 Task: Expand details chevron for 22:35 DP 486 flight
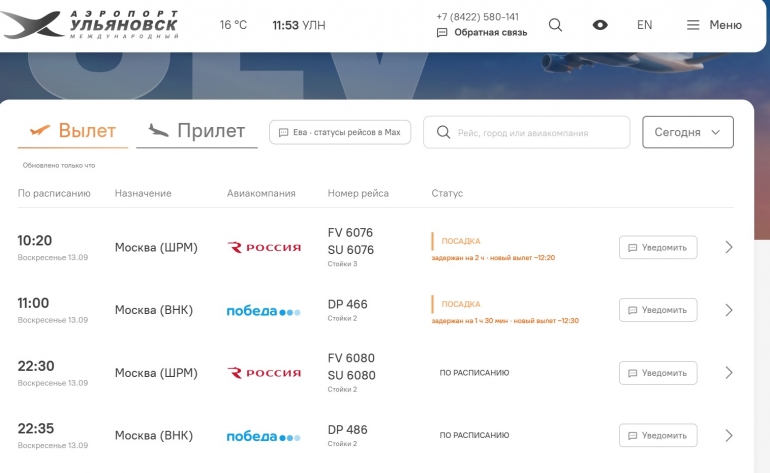point(729,435)
